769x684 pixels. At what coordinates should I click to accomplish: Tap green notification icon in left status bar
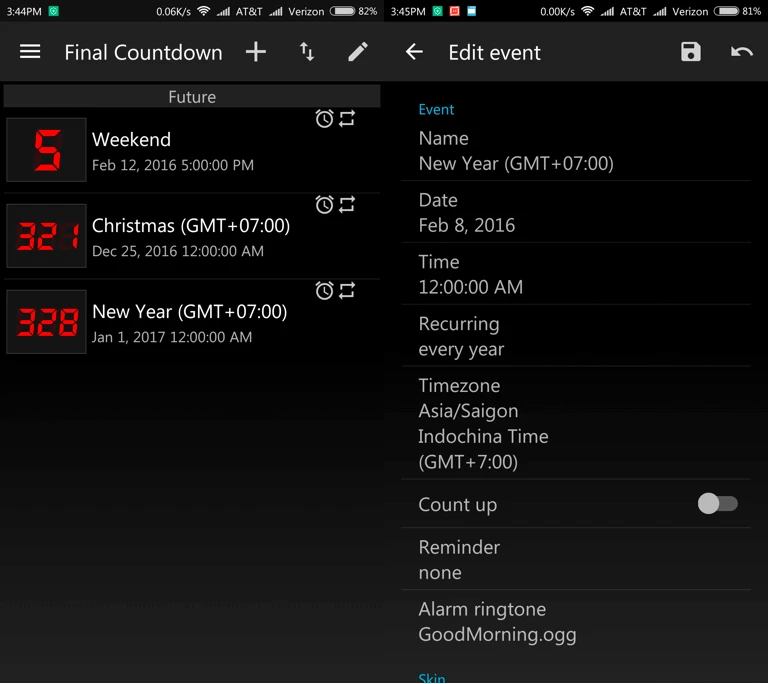(x=53, y=11)
